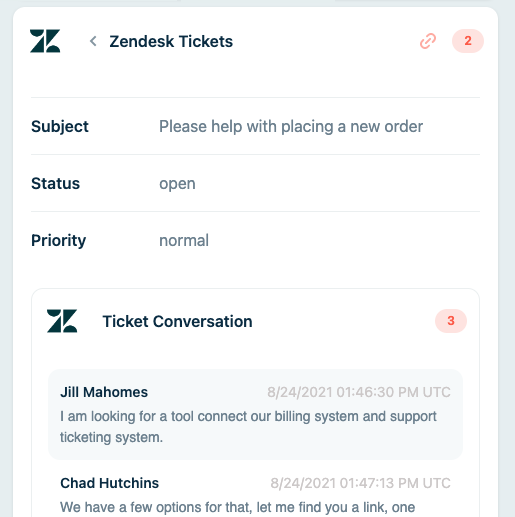Open the ticket link icon
The width and height of the screenshot is (515, 517).
click(x=428, y=41)
